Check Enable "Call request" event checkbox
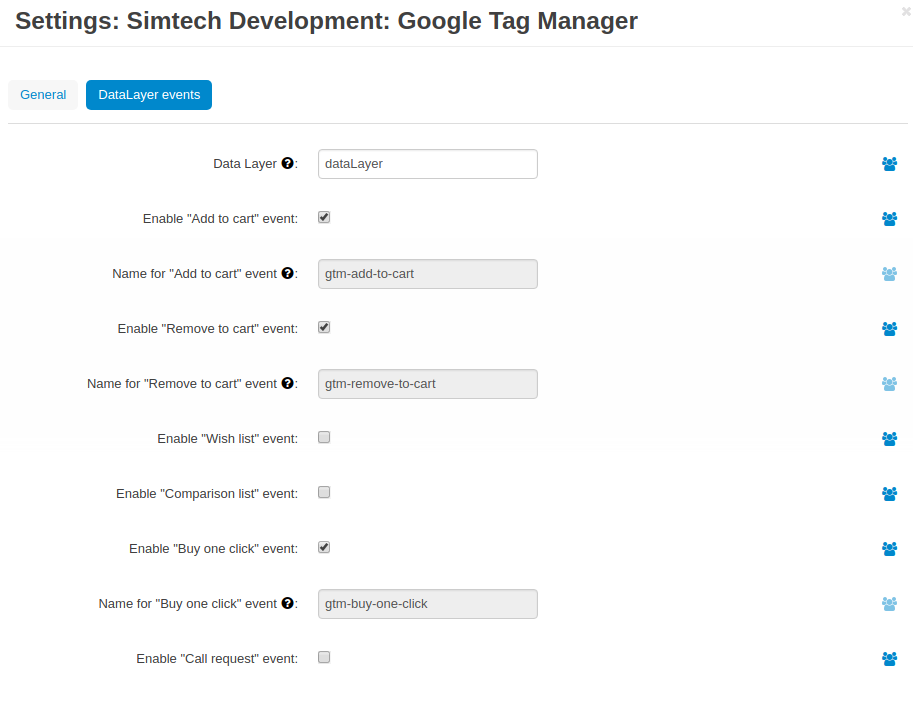The width and height of the screenshot is (913, 715). point(324,657)
